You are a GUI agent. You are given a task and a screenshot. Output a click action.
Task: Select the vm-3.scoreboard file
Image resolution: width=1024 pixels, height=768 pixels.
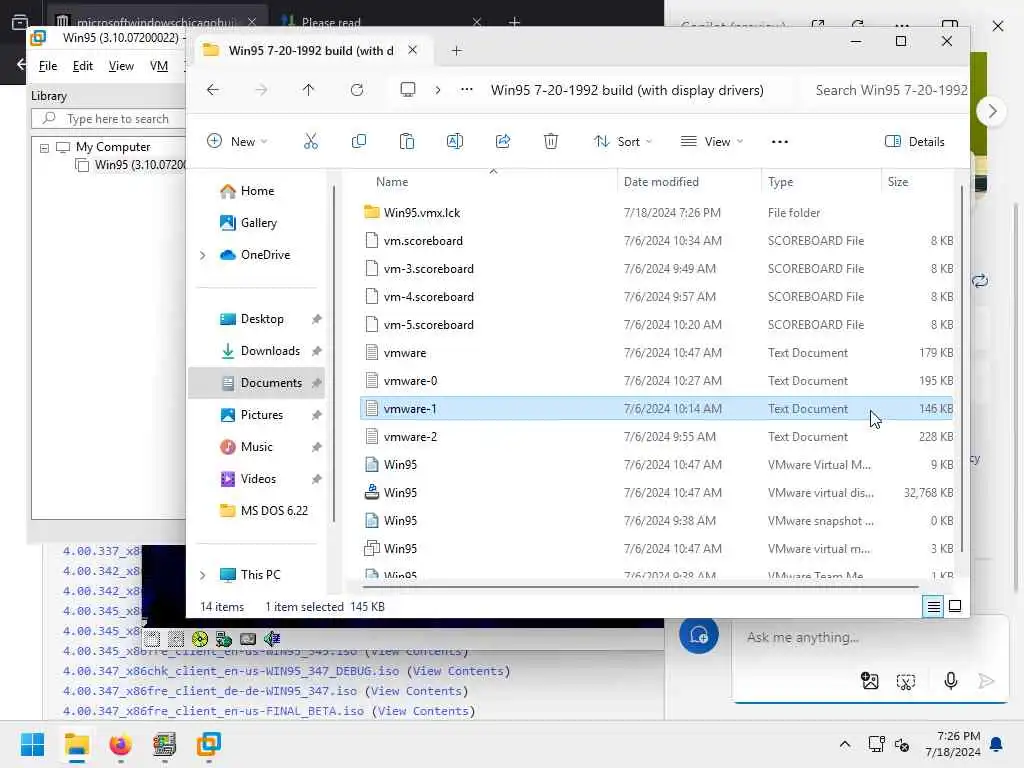[x=656, y=269]
